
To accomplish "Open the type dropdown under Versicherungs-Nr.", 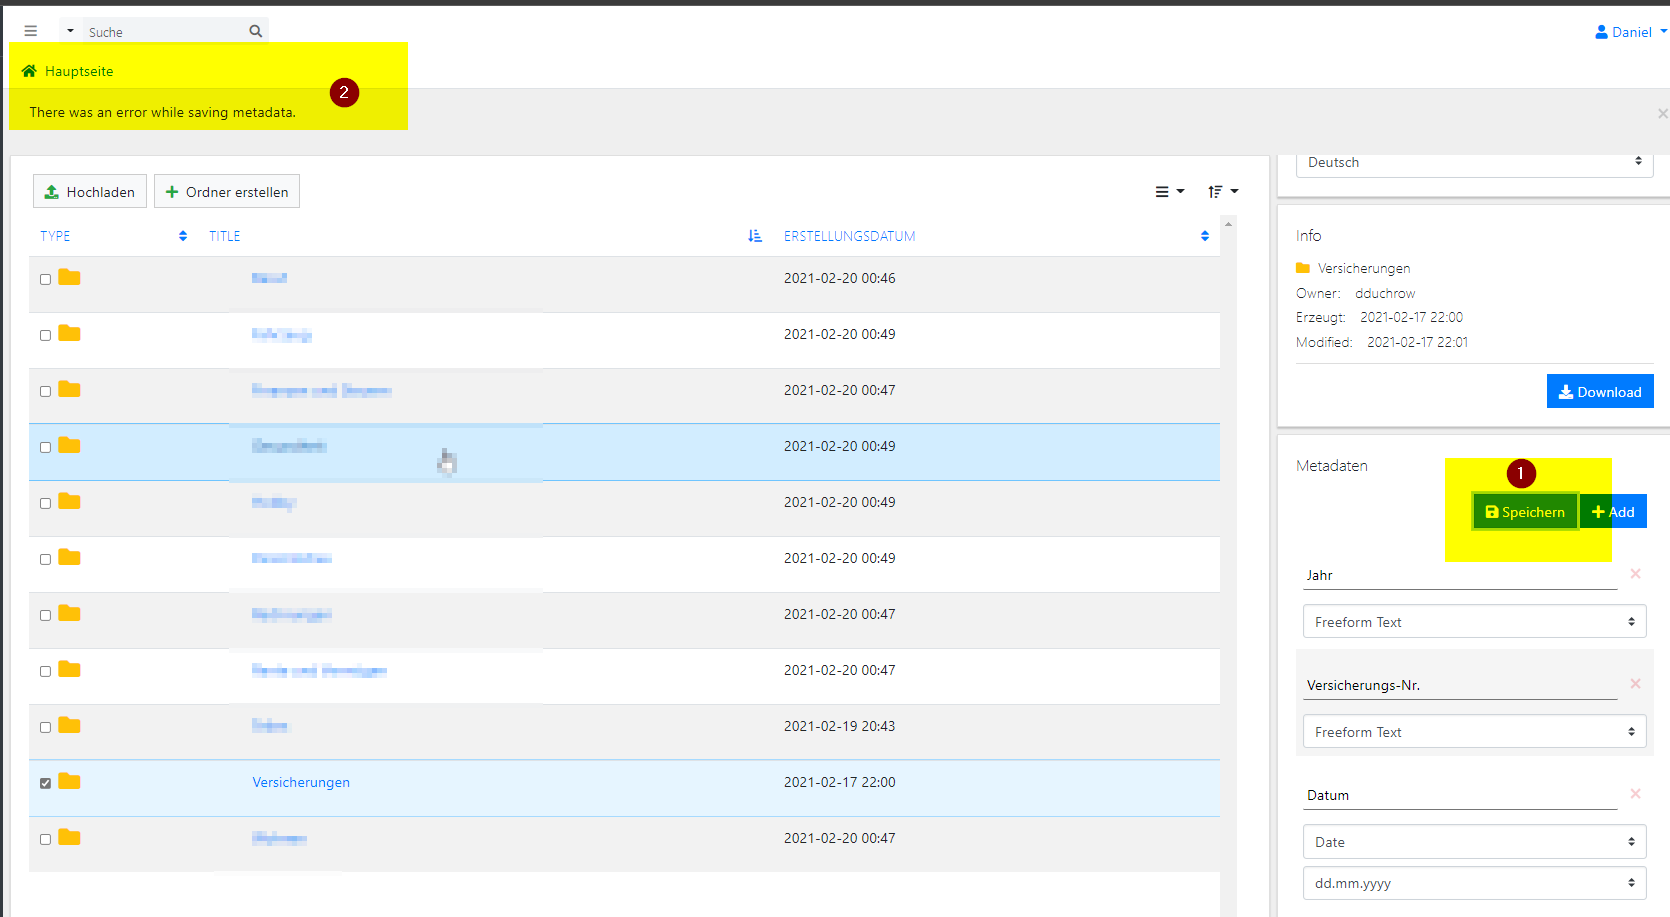I will click(1474, 732).
